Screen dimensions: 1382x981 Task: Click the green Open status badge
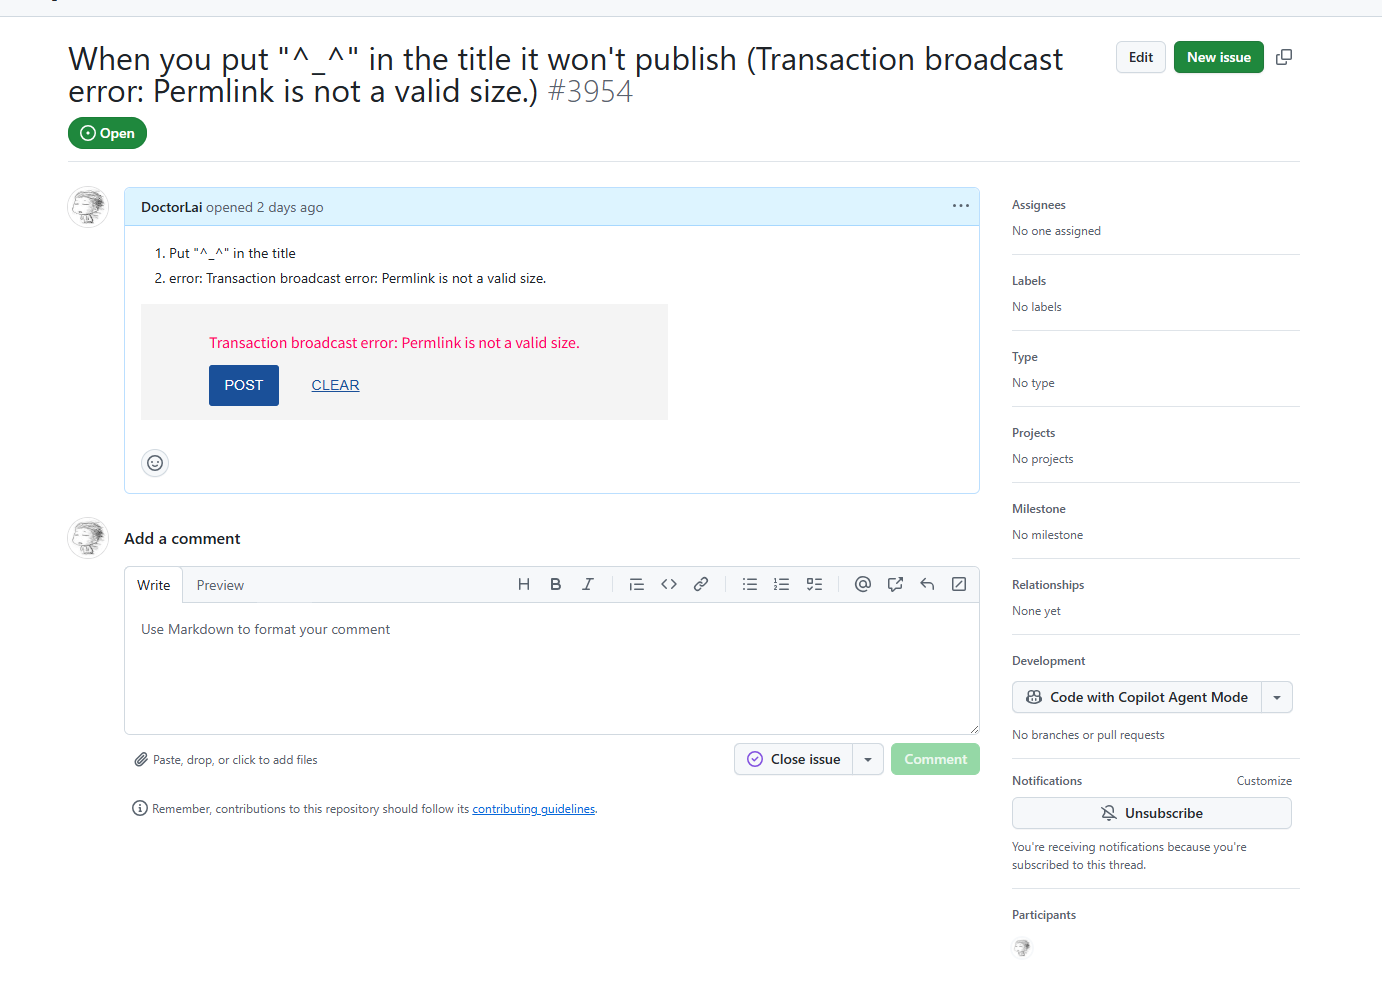point(107,133)
